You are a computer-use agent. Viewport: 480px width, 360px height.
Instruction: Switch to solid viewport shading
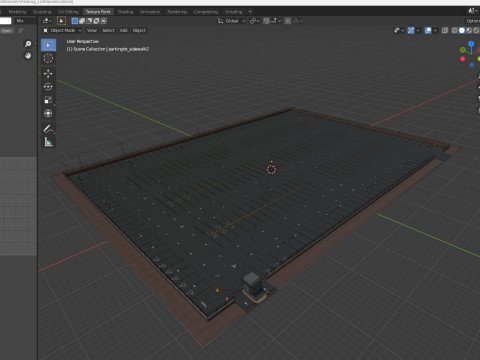462,31
